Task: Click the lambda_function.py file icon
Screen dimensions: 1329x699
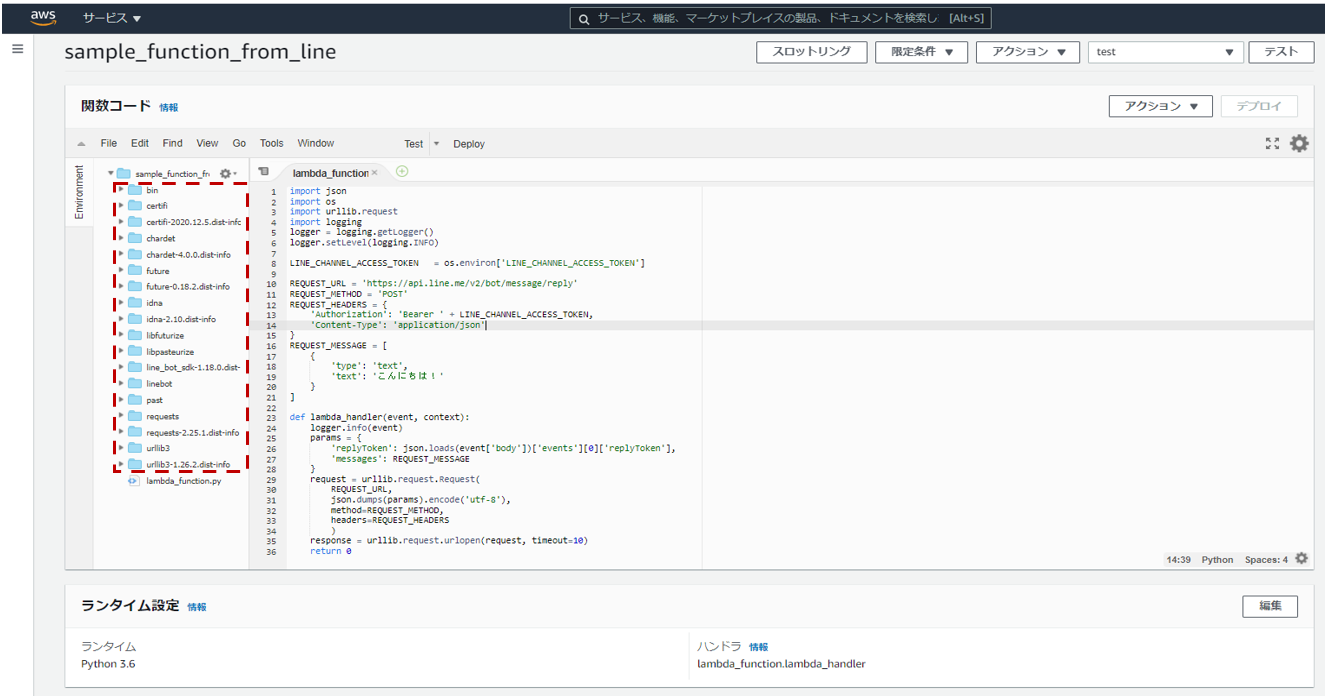Action: tap(134, 481)
